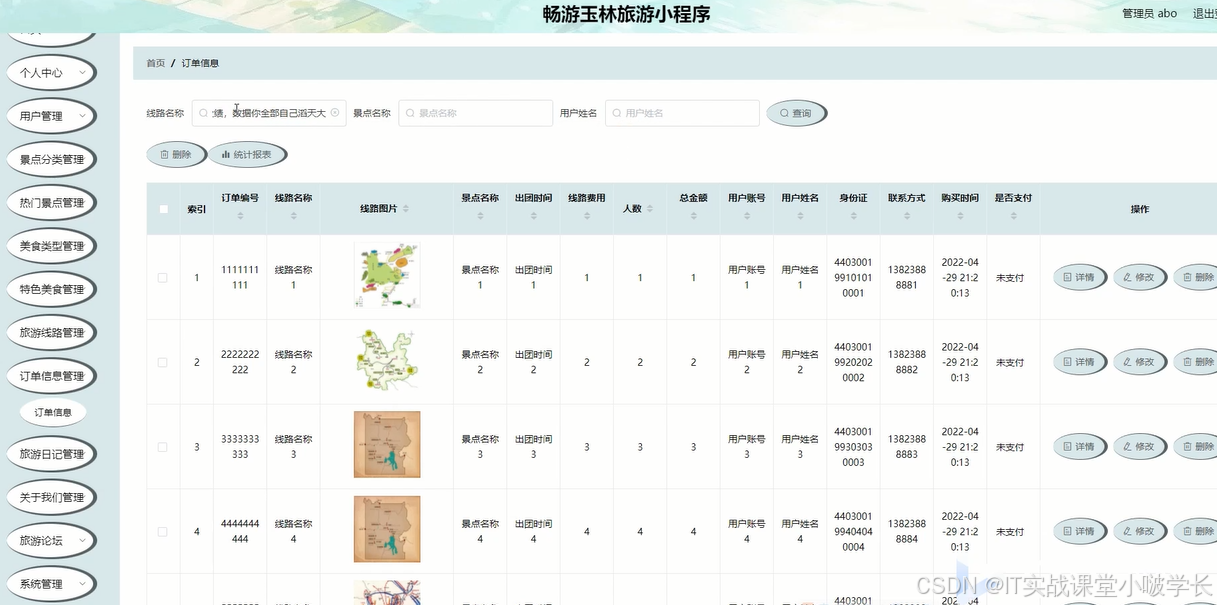Select the phone number 13823888882 cell
The image size is (1217, 605).
907,362
